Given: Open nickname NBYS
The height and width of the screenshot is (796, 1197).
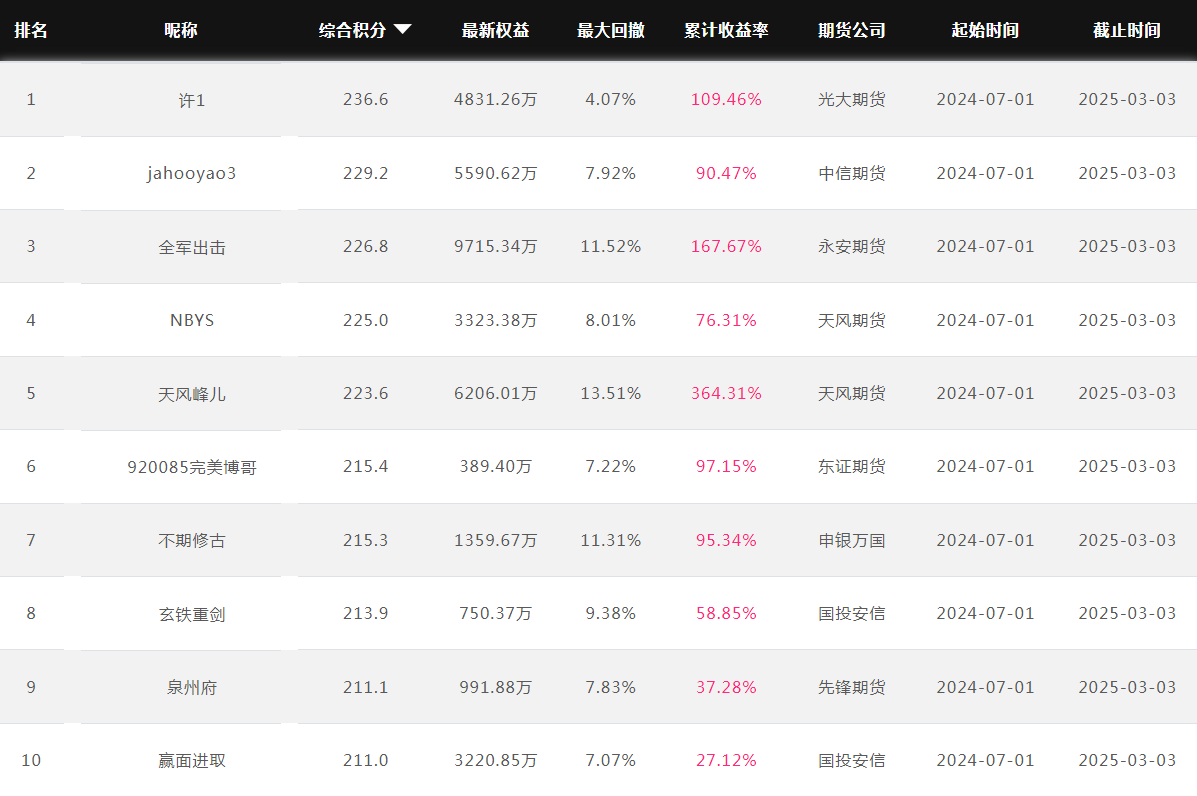Looking at the screenshot, I should pyautogui.click(x=192, y=321).
